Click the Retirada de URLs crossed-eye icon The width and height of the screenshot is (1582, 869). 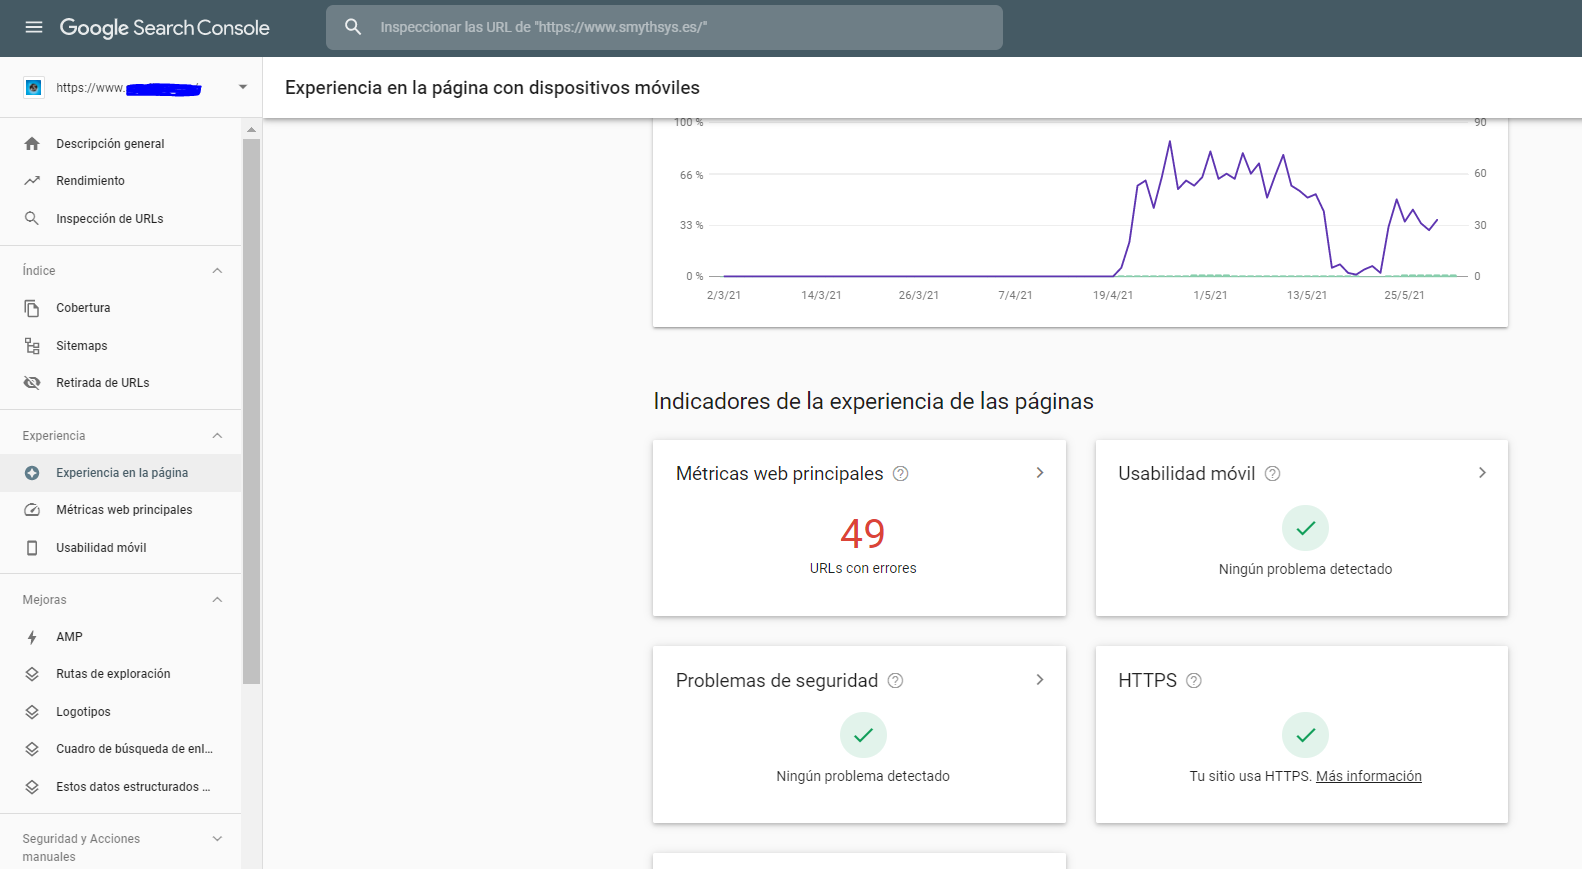coord(32,383)
